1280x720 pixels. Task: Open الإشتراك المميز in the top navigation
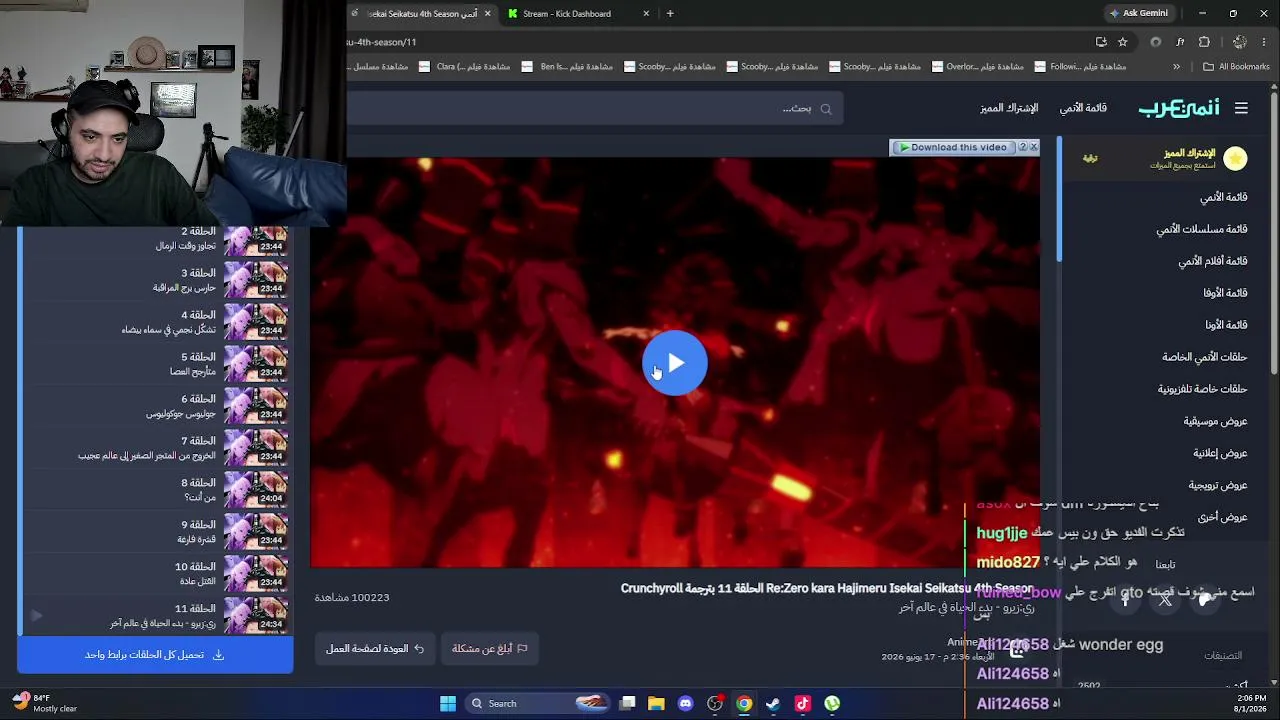[1009, 108]
